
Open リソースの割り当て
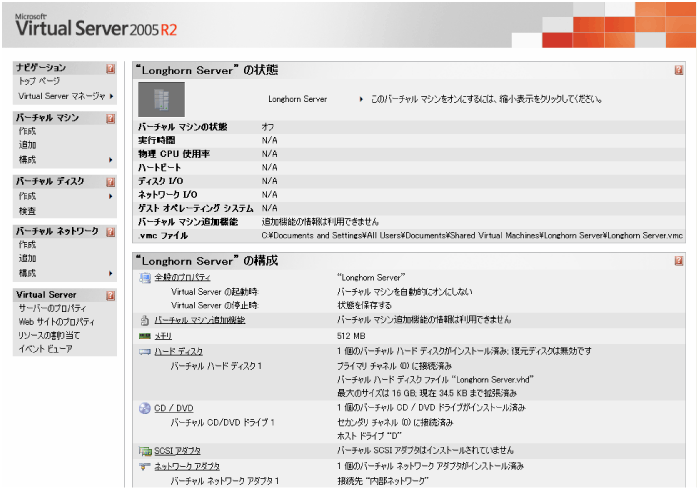[49, 336]
